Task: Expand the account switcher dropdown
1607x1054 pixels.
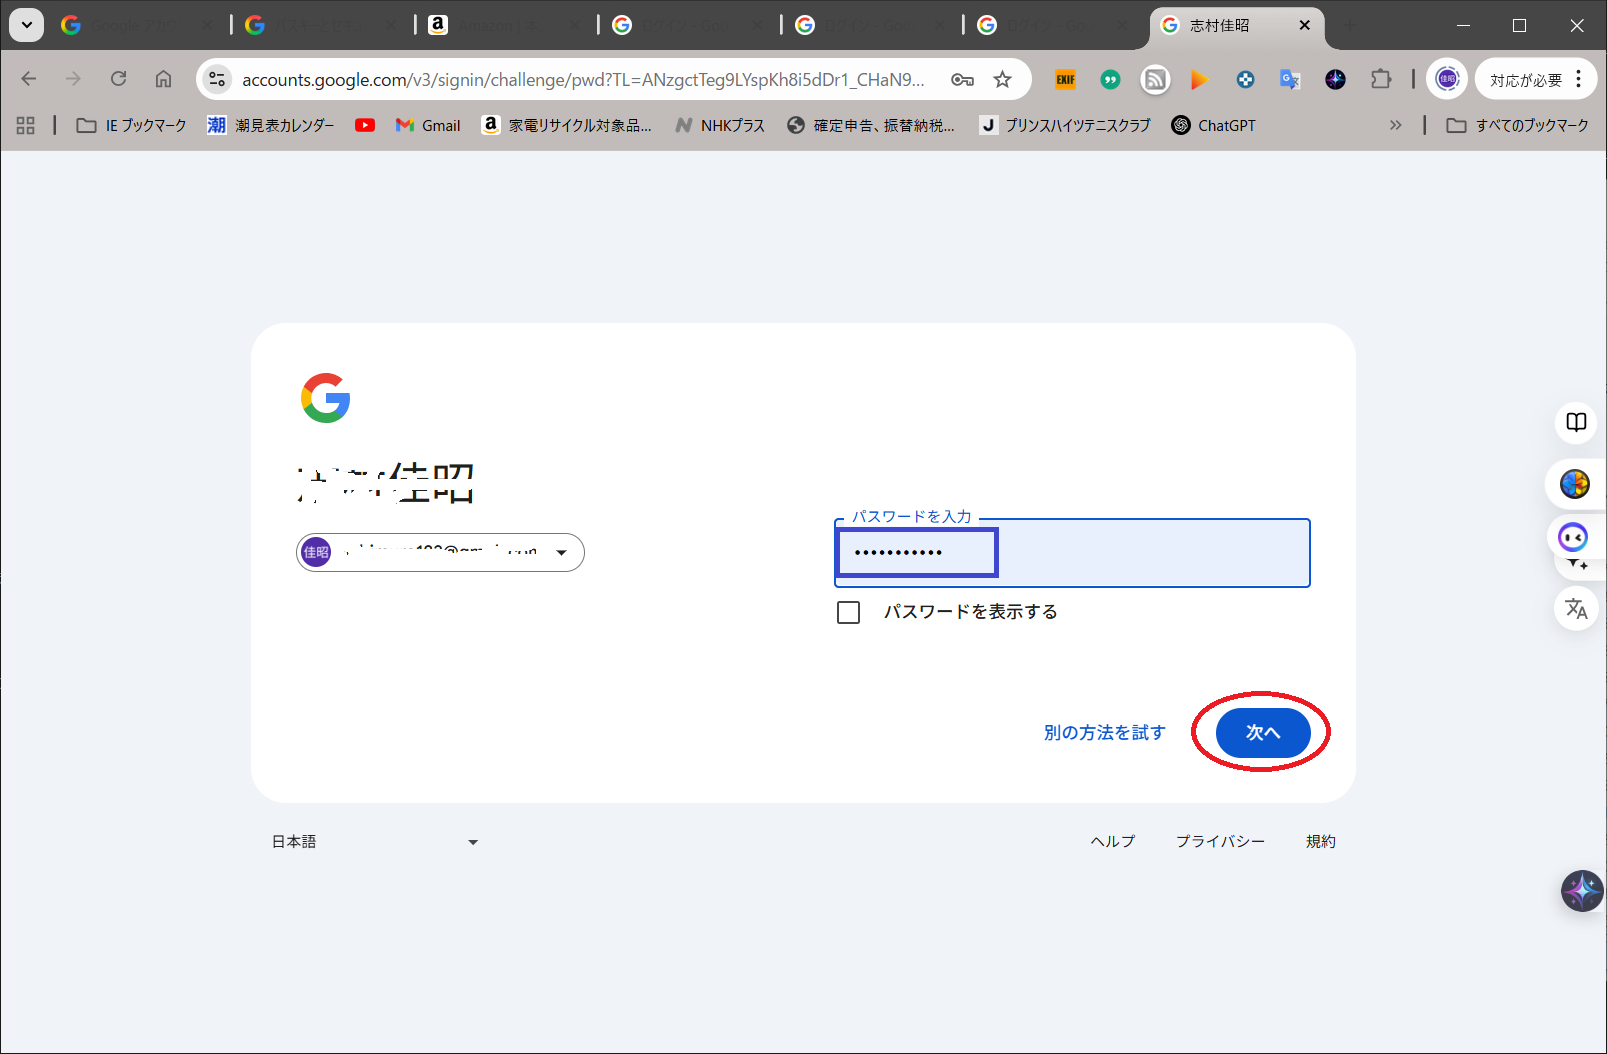Action: click(x=561, y=553)
